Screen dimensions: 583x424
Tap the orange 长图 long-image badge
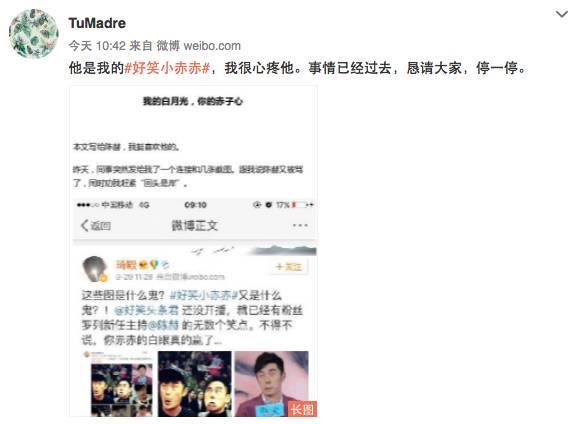[x=302, y=409]
